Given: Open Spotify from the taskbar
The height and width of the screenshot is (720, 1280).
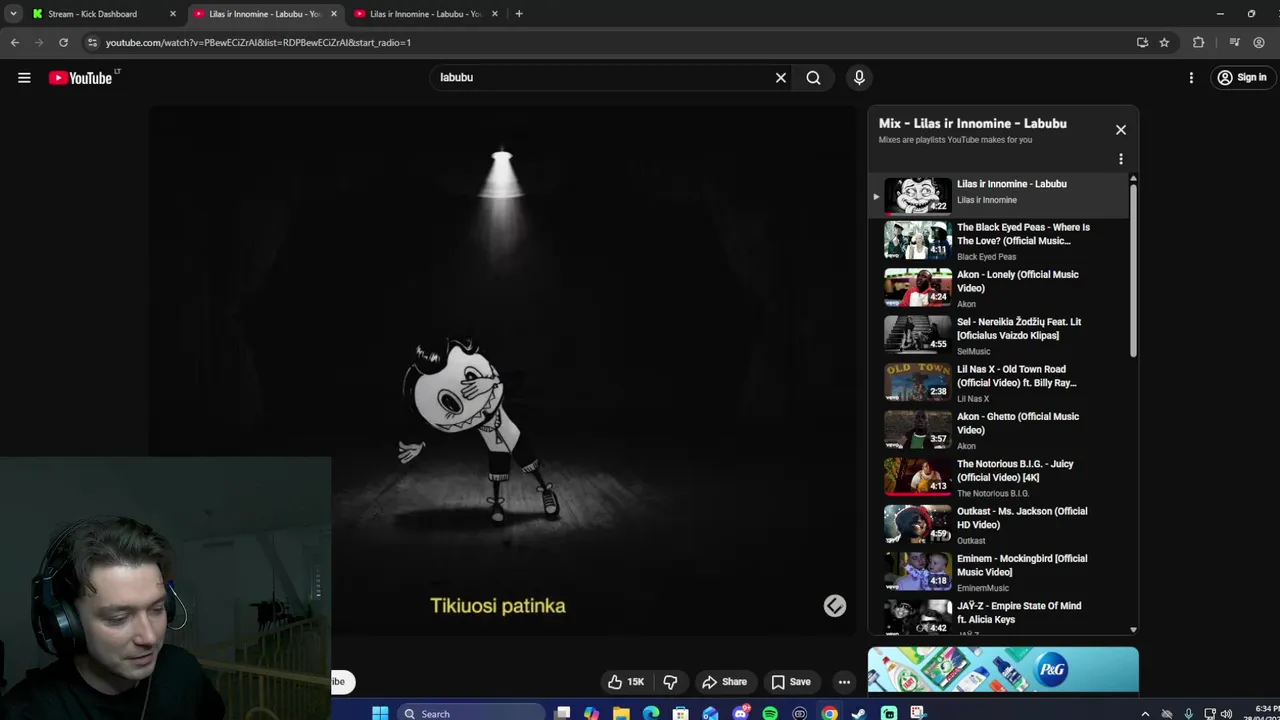Looking at the screenshot, I should click(x=770, y=713).
